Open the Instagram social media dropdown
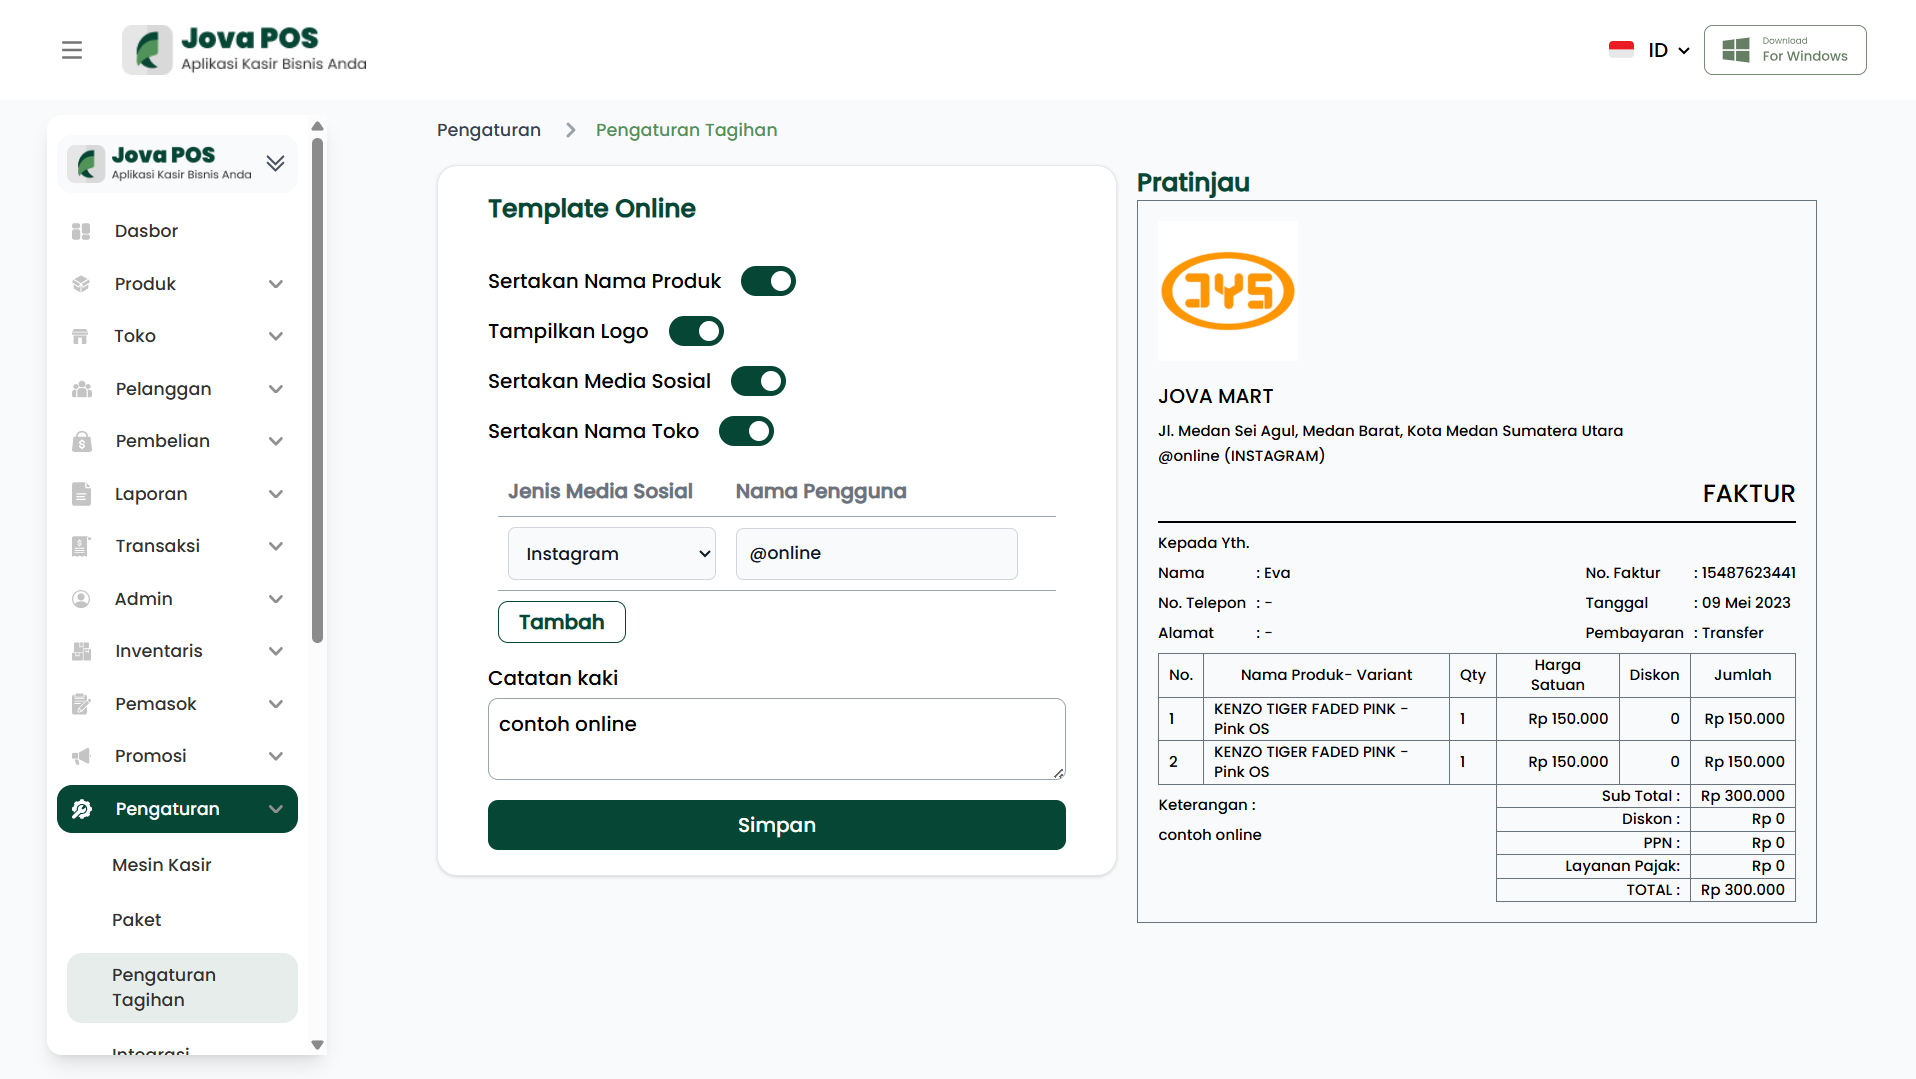This screenshot has height=1079, width=1916. (x=611, y=554)
